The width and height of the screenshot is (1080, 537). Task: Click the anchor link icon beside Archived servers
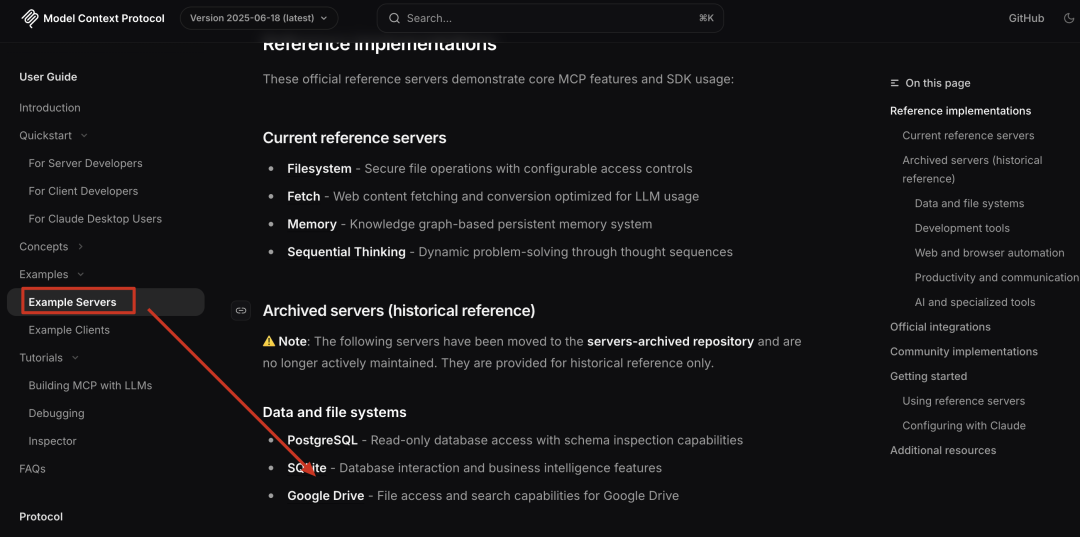coord(240,310)
